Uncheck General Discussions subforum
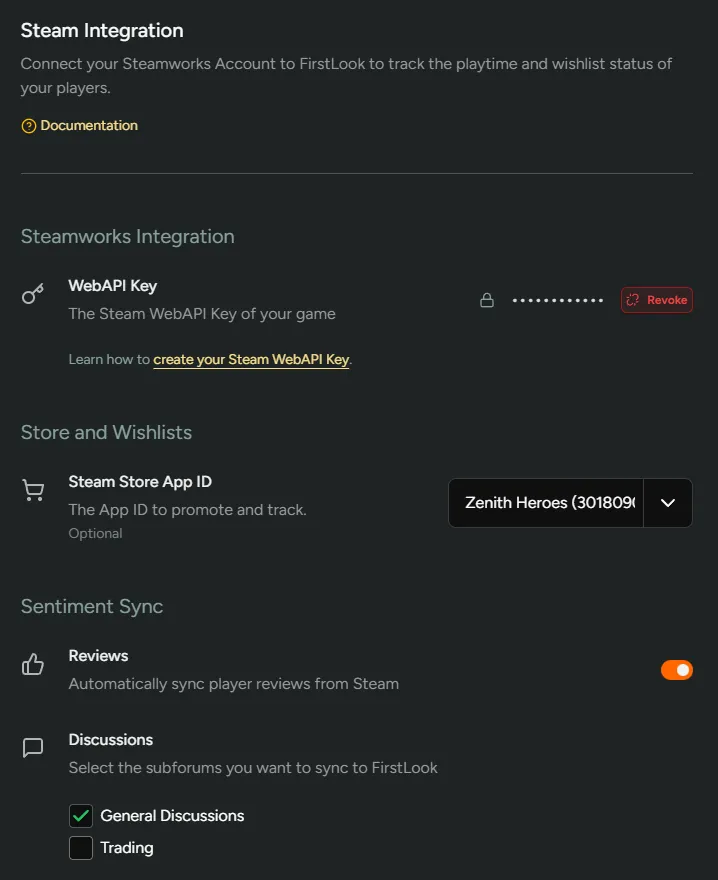This screenshot has width=718, height=880. (80, 815)
